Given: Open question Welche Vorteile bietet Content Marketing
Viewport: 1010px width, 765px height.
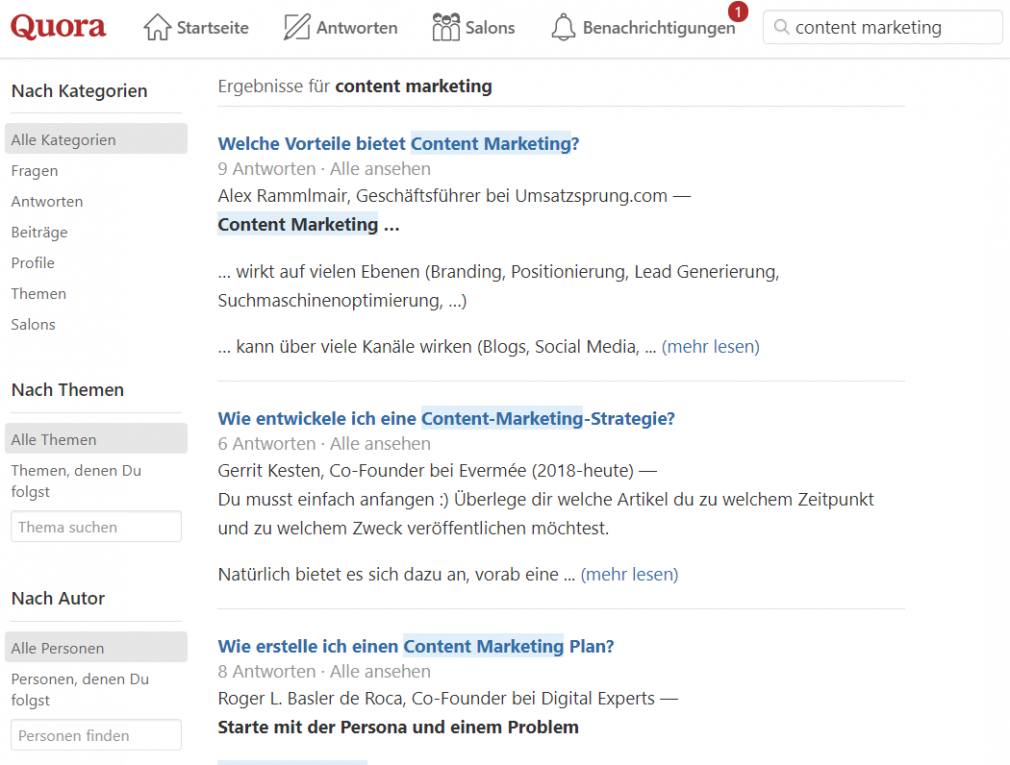Looking at the screenshot, I should click(x=399, y=144).
